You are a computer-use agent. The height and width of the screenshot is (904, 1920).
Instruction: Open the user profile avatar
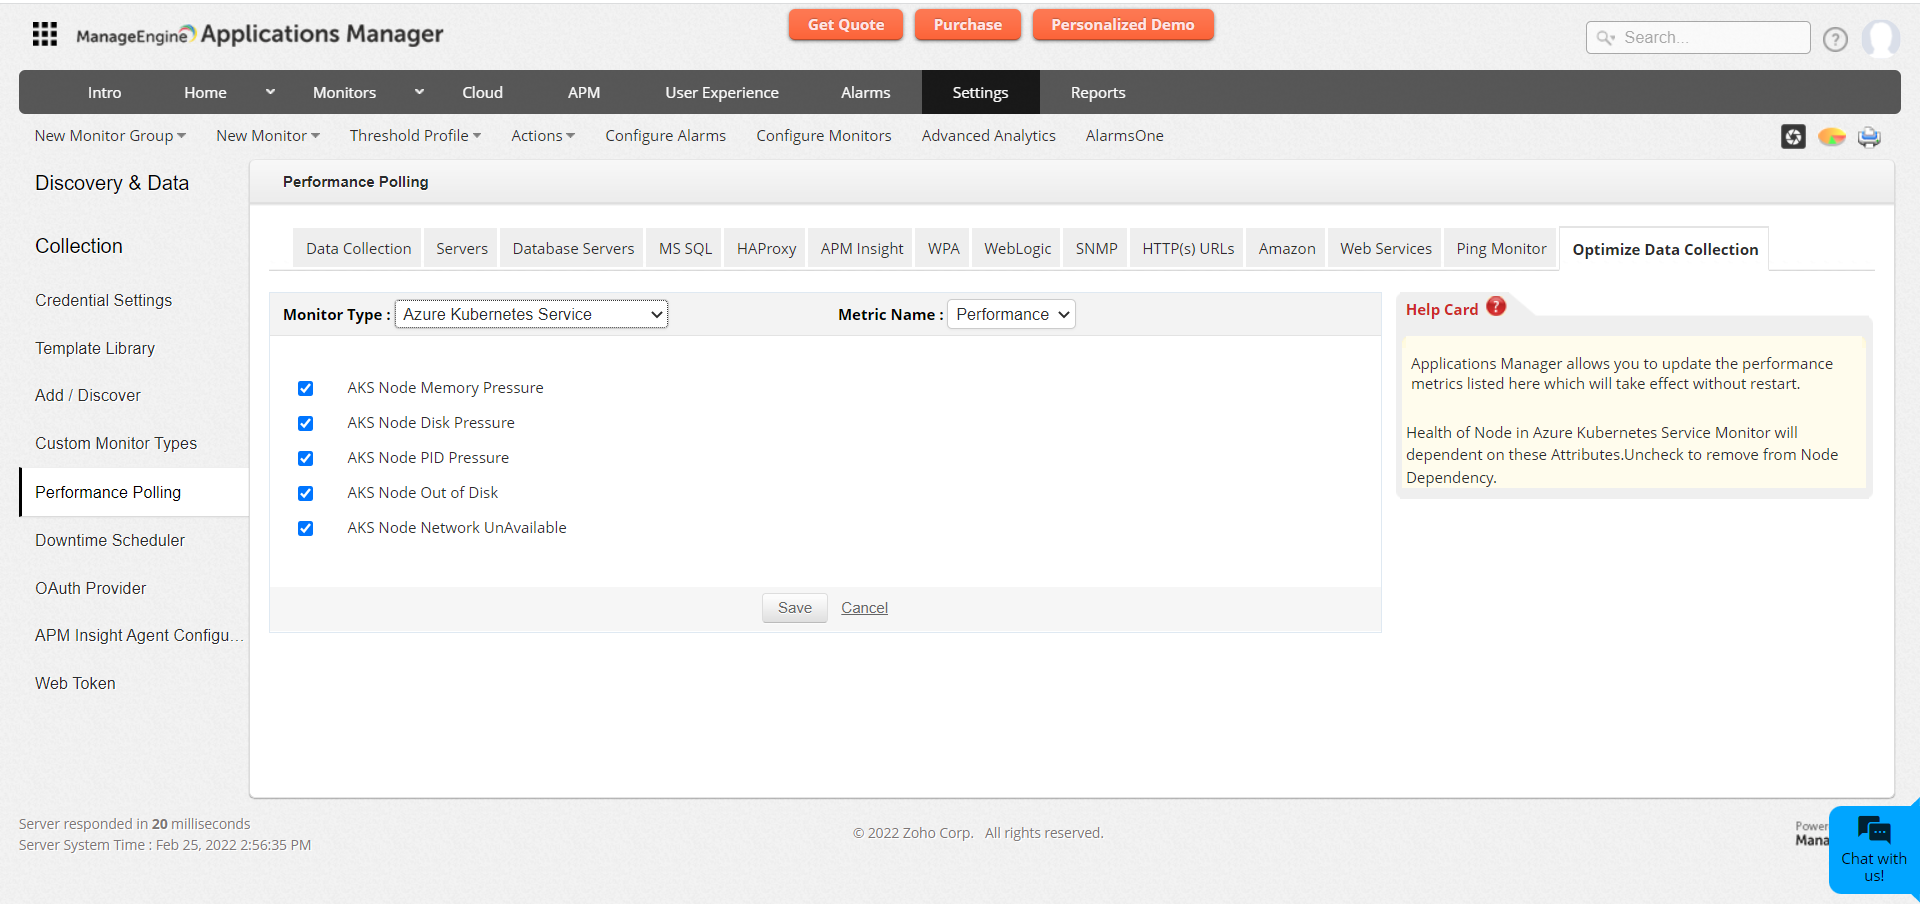pyautogui.click(x=1880, y=39)
